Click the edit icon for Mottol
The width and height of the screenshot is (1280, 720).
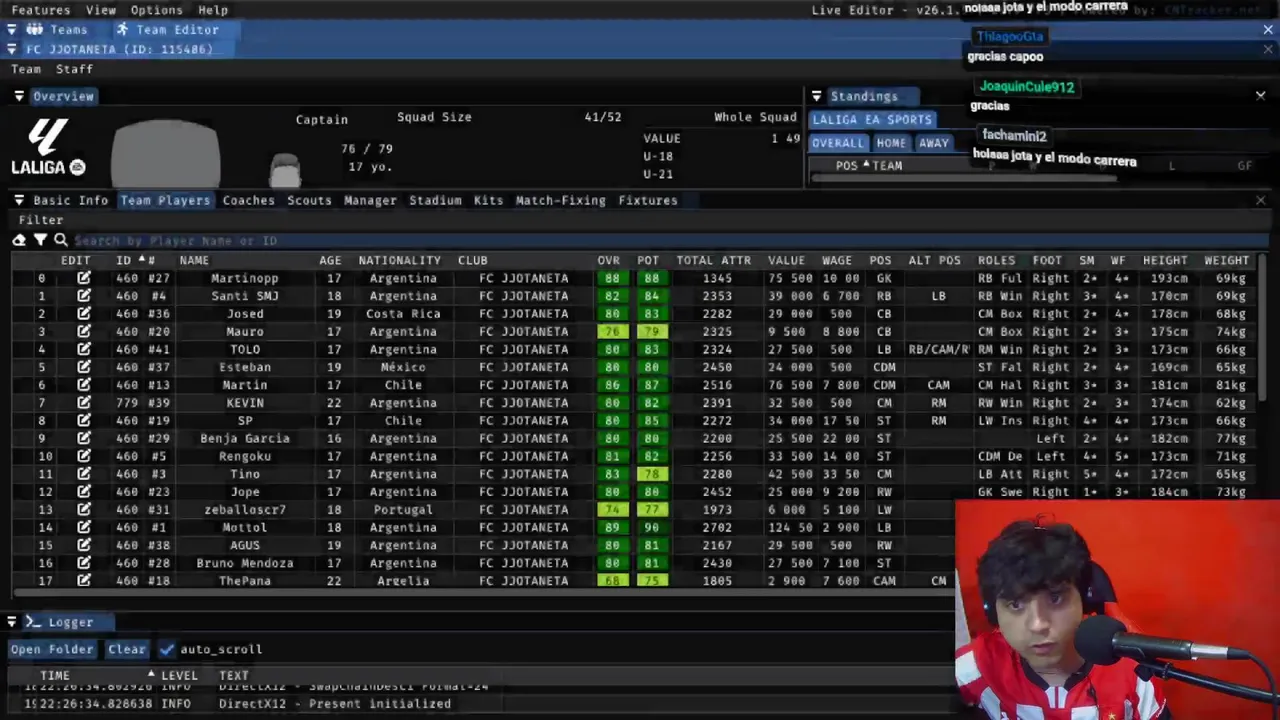84,527
